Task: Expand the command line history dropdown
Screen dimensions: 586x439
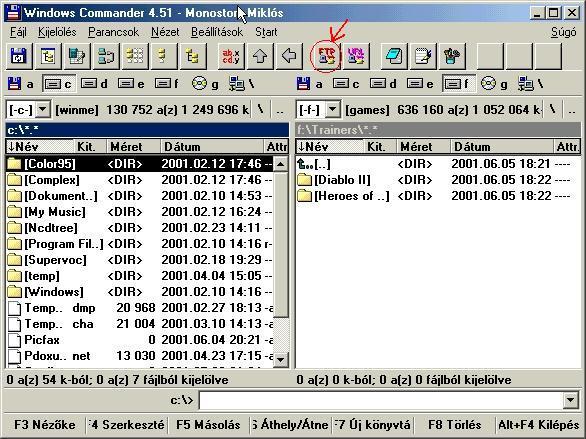Action: click(570, 401)
